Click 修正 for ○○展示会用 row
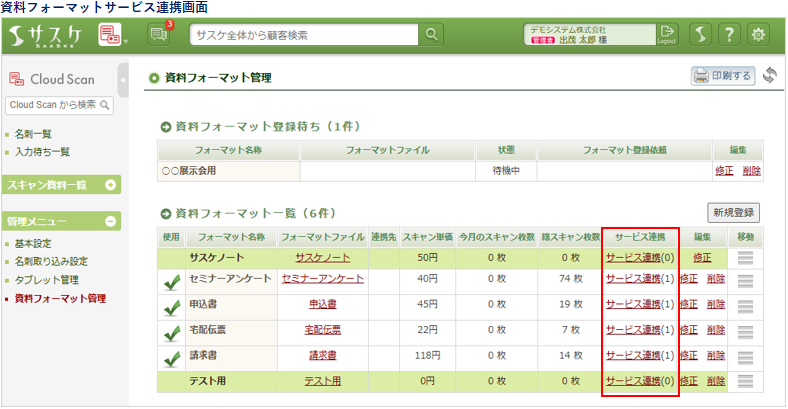 tap(724, 171)
